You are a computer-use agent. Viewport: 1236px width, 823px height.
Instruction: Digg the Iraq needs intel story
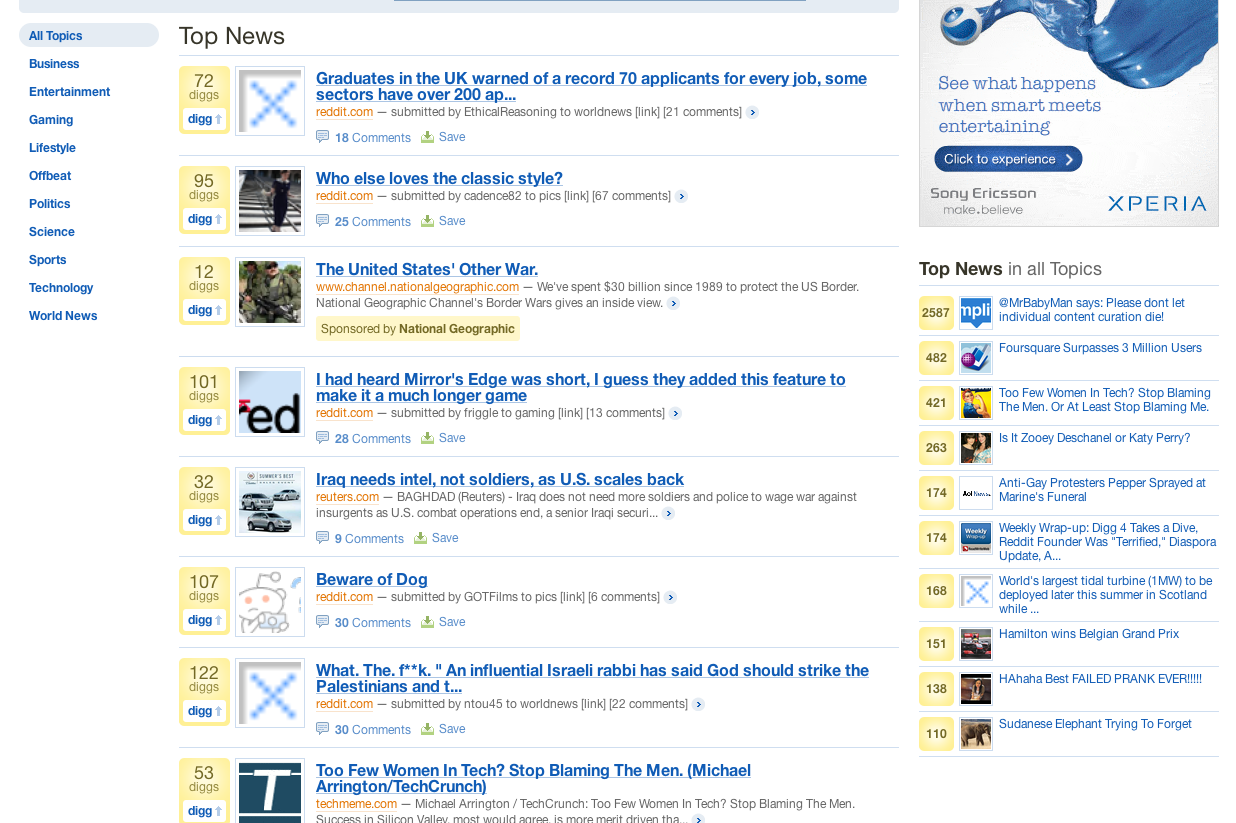204,520
